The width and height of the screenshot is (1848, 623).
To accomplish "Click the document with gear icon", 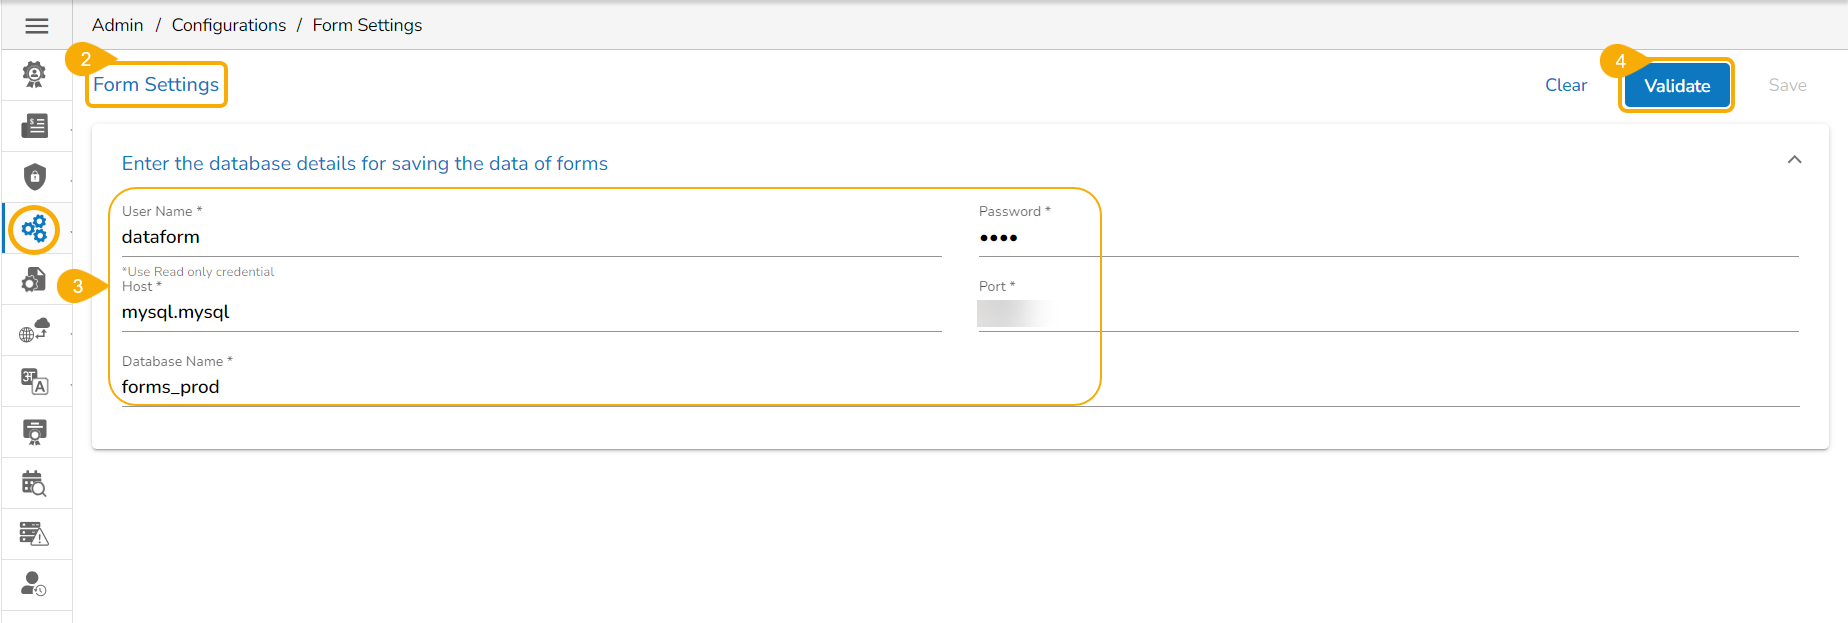I will point(35,280).
